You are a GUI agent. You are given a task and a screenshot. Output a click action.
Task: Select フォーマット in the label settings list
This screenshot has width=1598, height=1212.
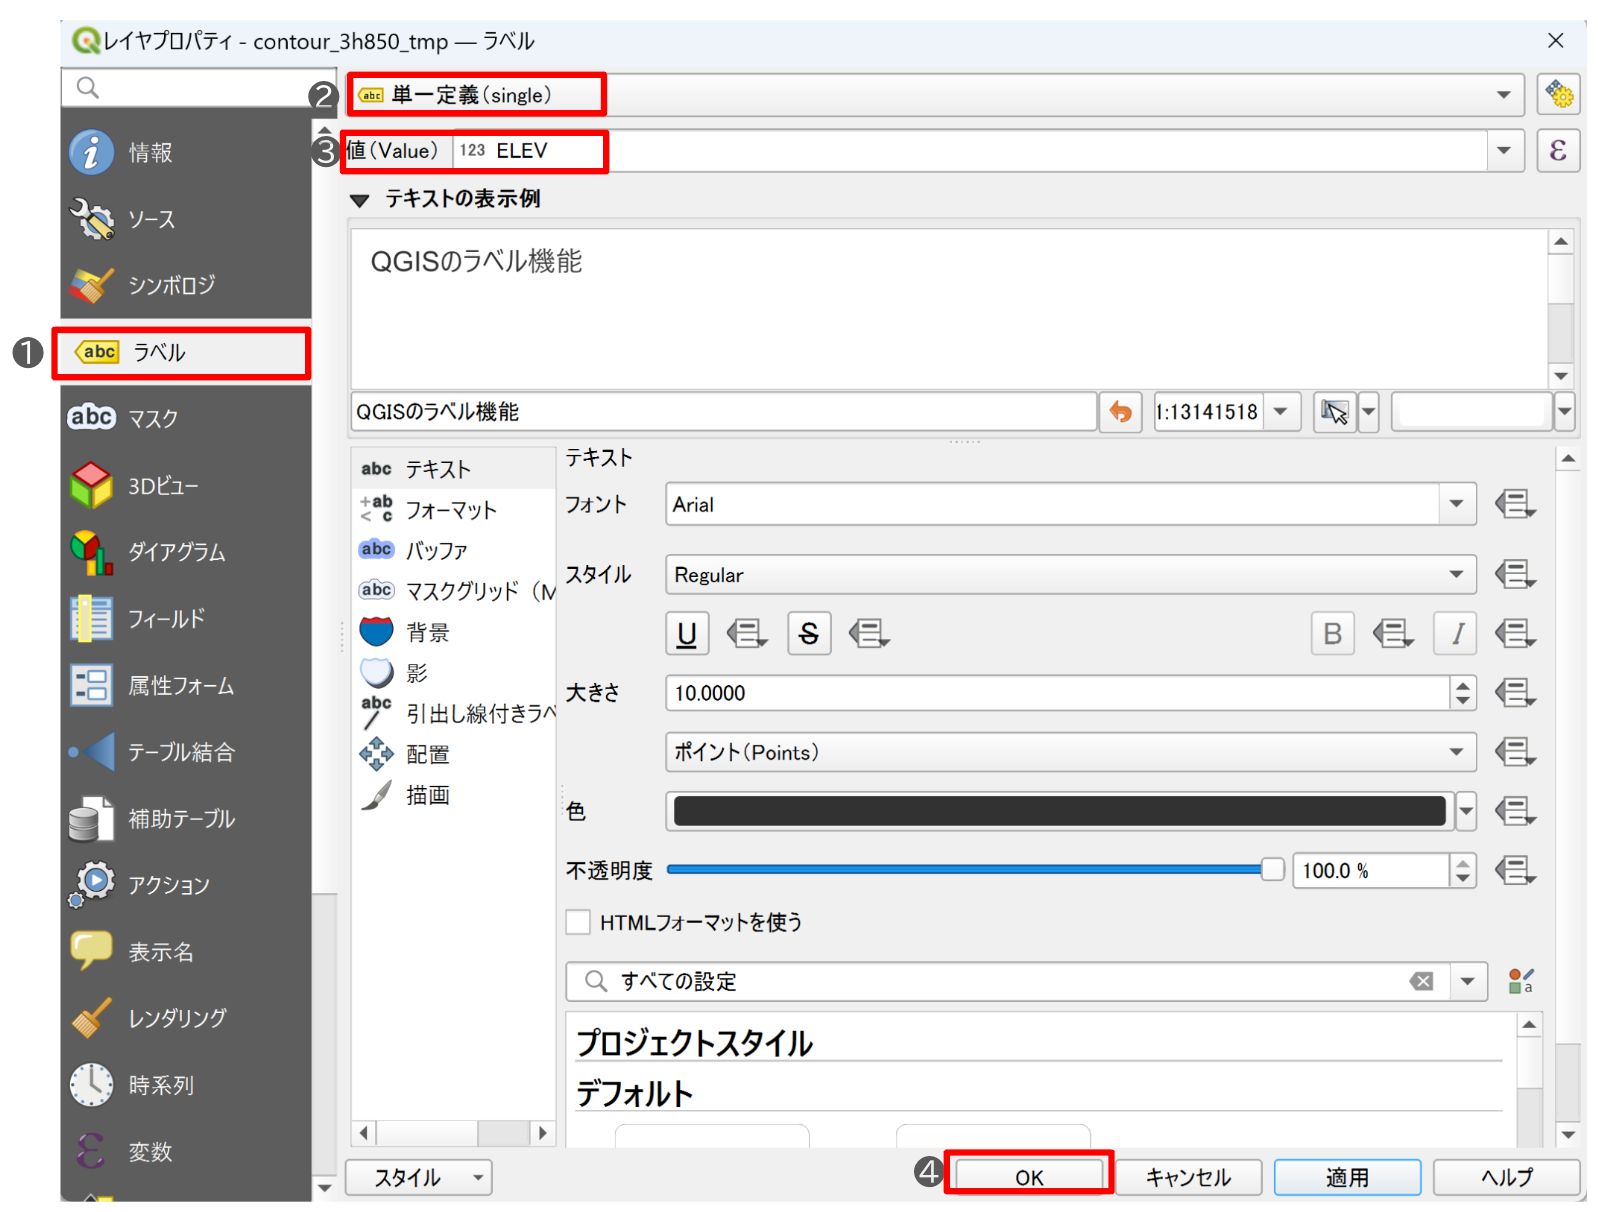click(x=453, y=510)
